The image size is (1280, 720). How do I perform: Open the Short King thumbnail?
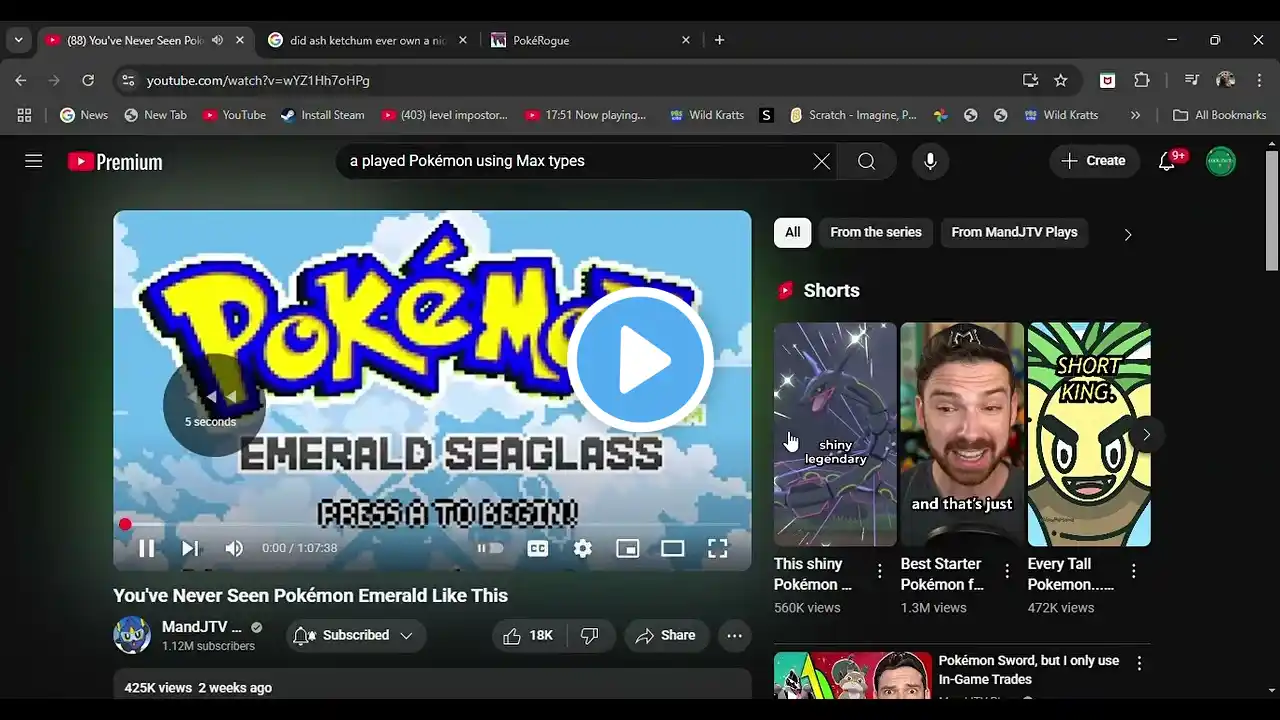point(1089,434)
